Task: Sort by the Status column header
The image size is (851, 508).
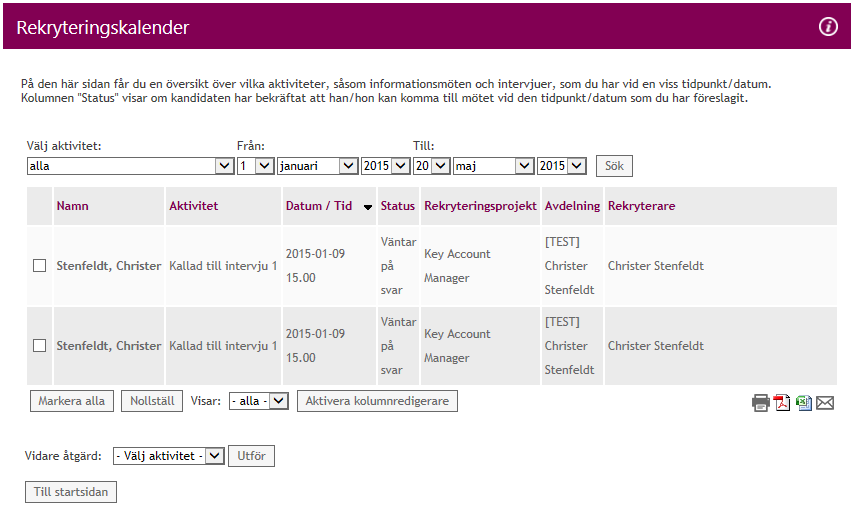Action: [x=397, y=206]
